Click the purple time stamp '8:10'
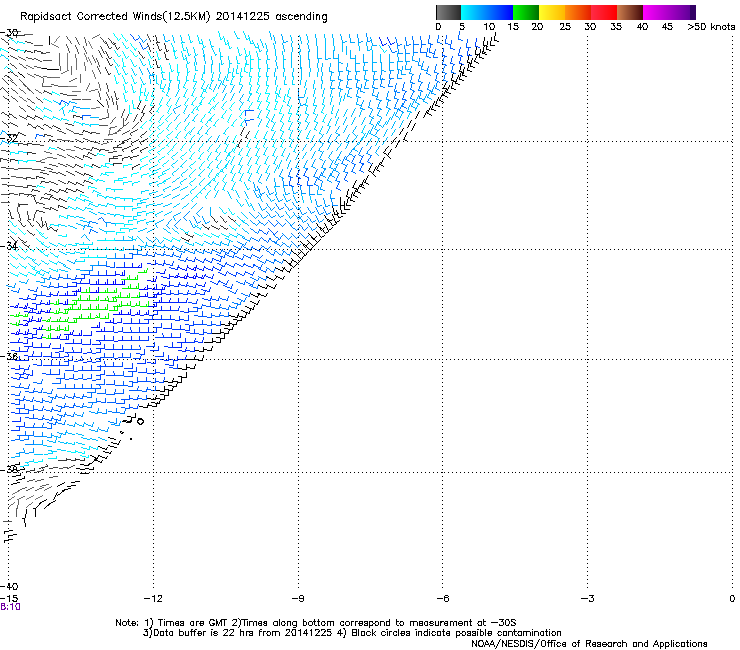 (x=10, y=607)
